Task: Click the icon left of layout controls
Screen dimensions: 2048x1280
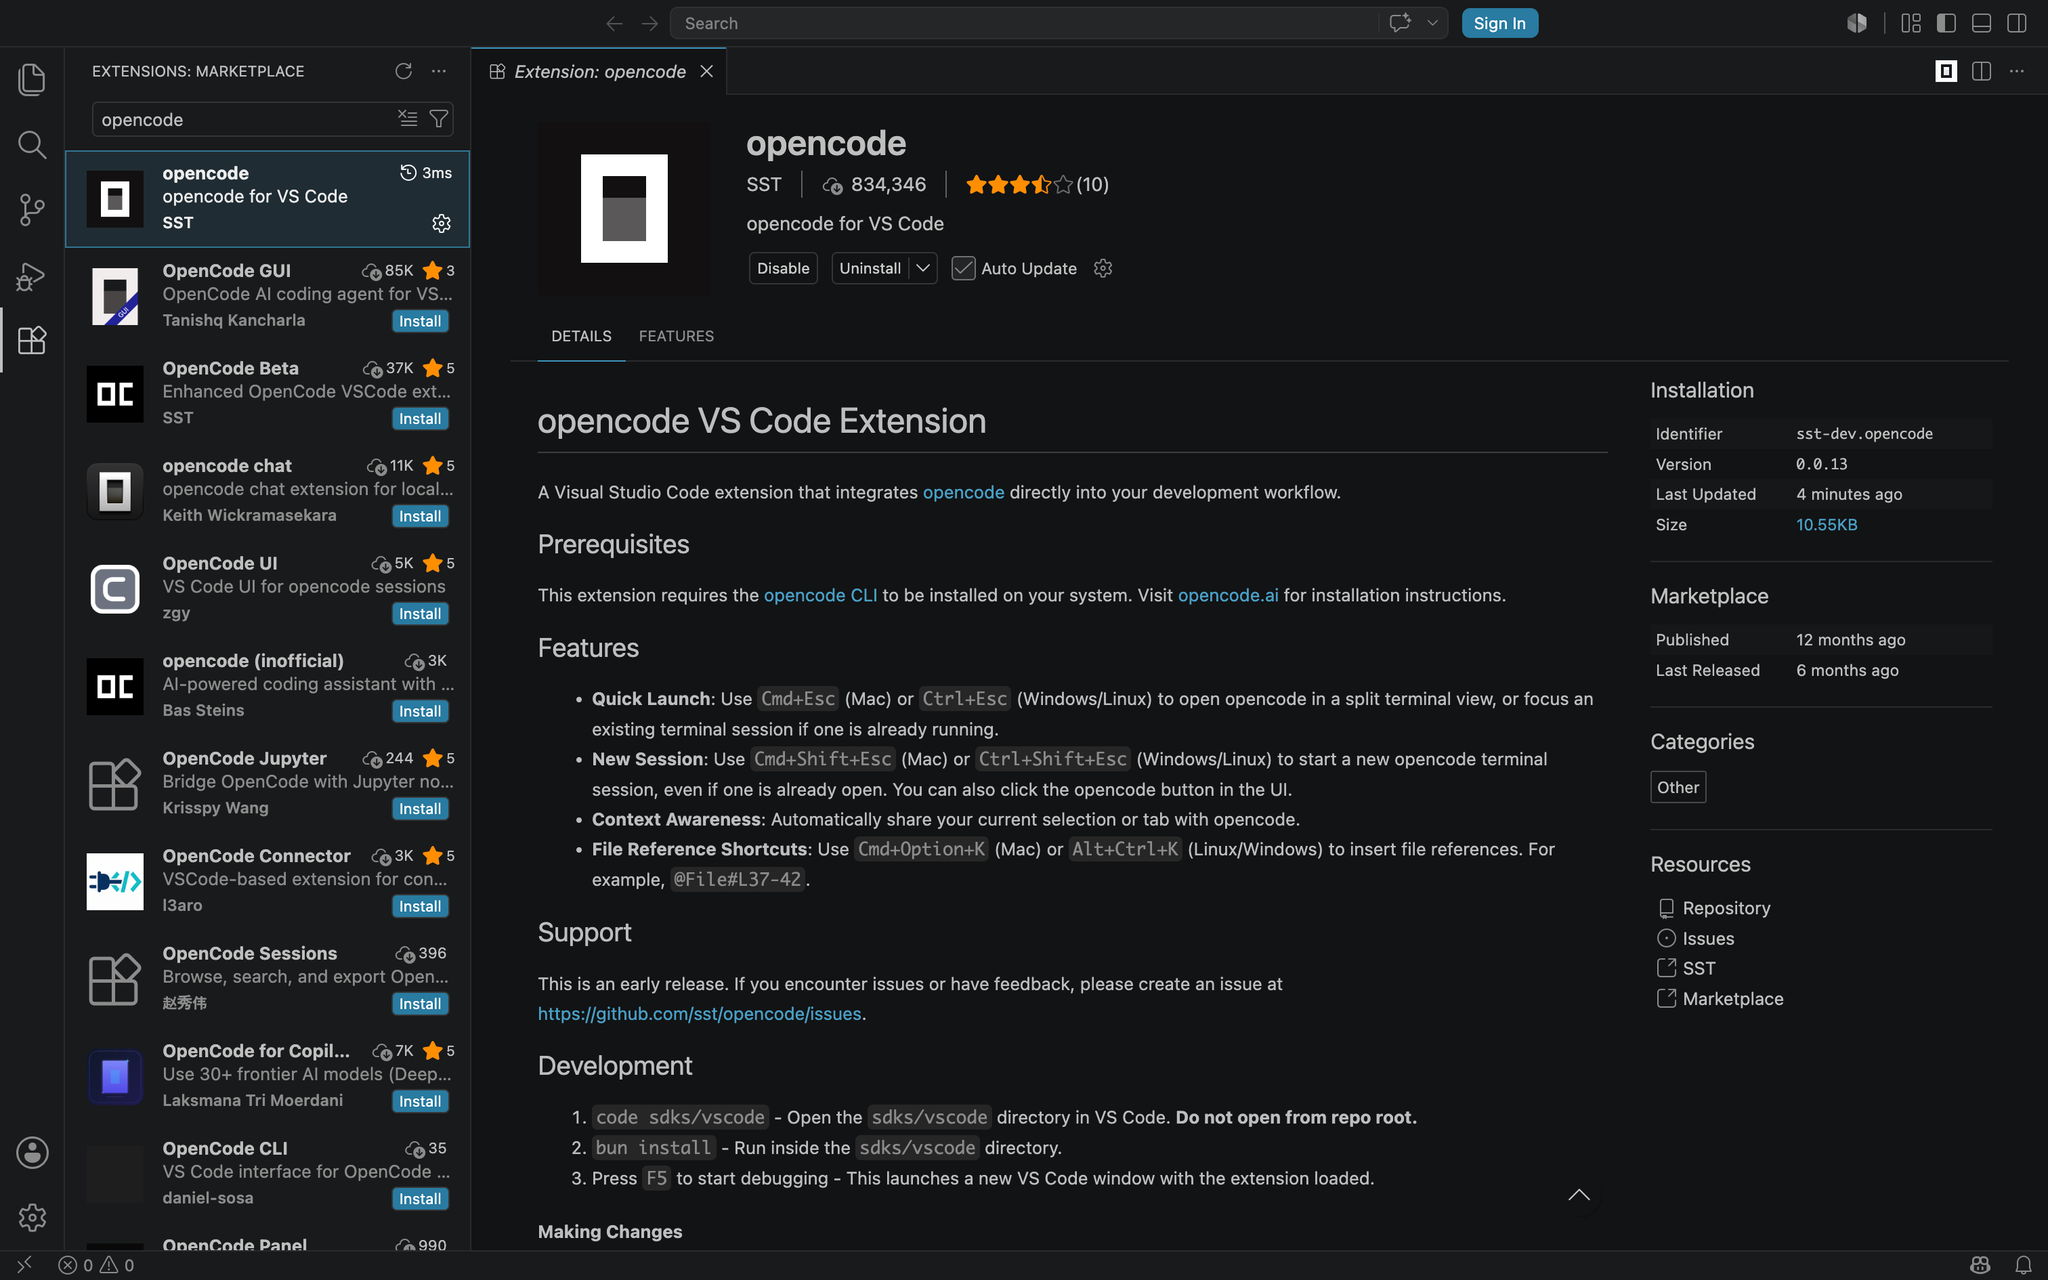Action: pos(1857,23)
